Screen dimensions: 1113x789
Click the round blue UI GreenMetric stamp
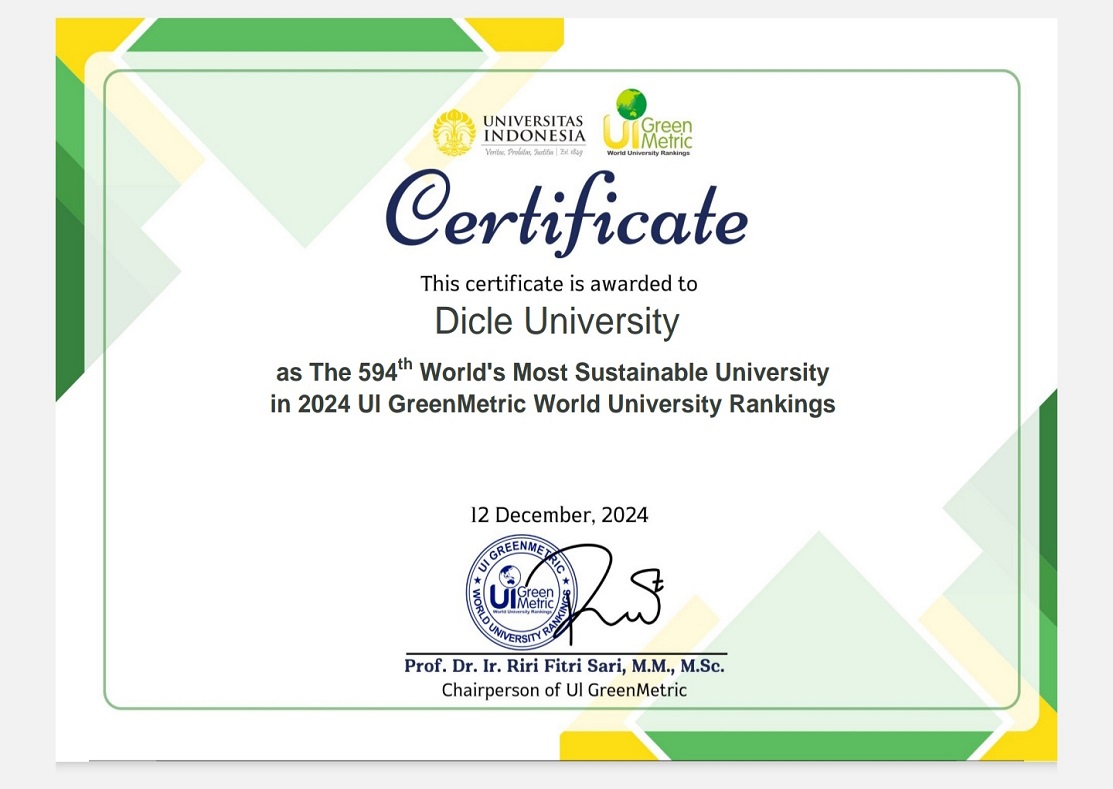tap(522, 592)
